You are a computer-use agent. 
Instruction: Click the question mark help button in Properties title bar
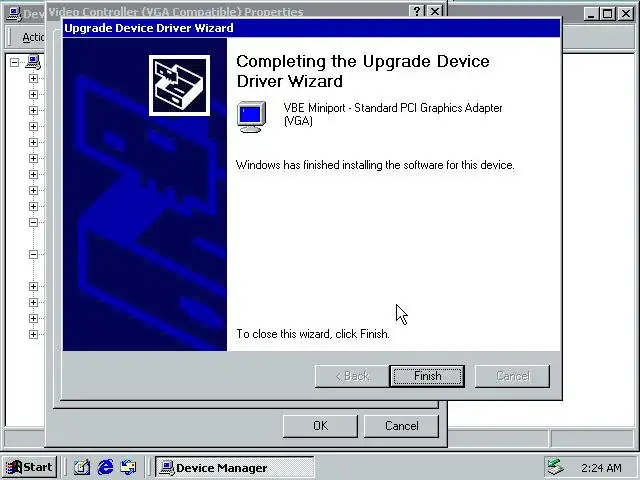click(x=417, y=11)
